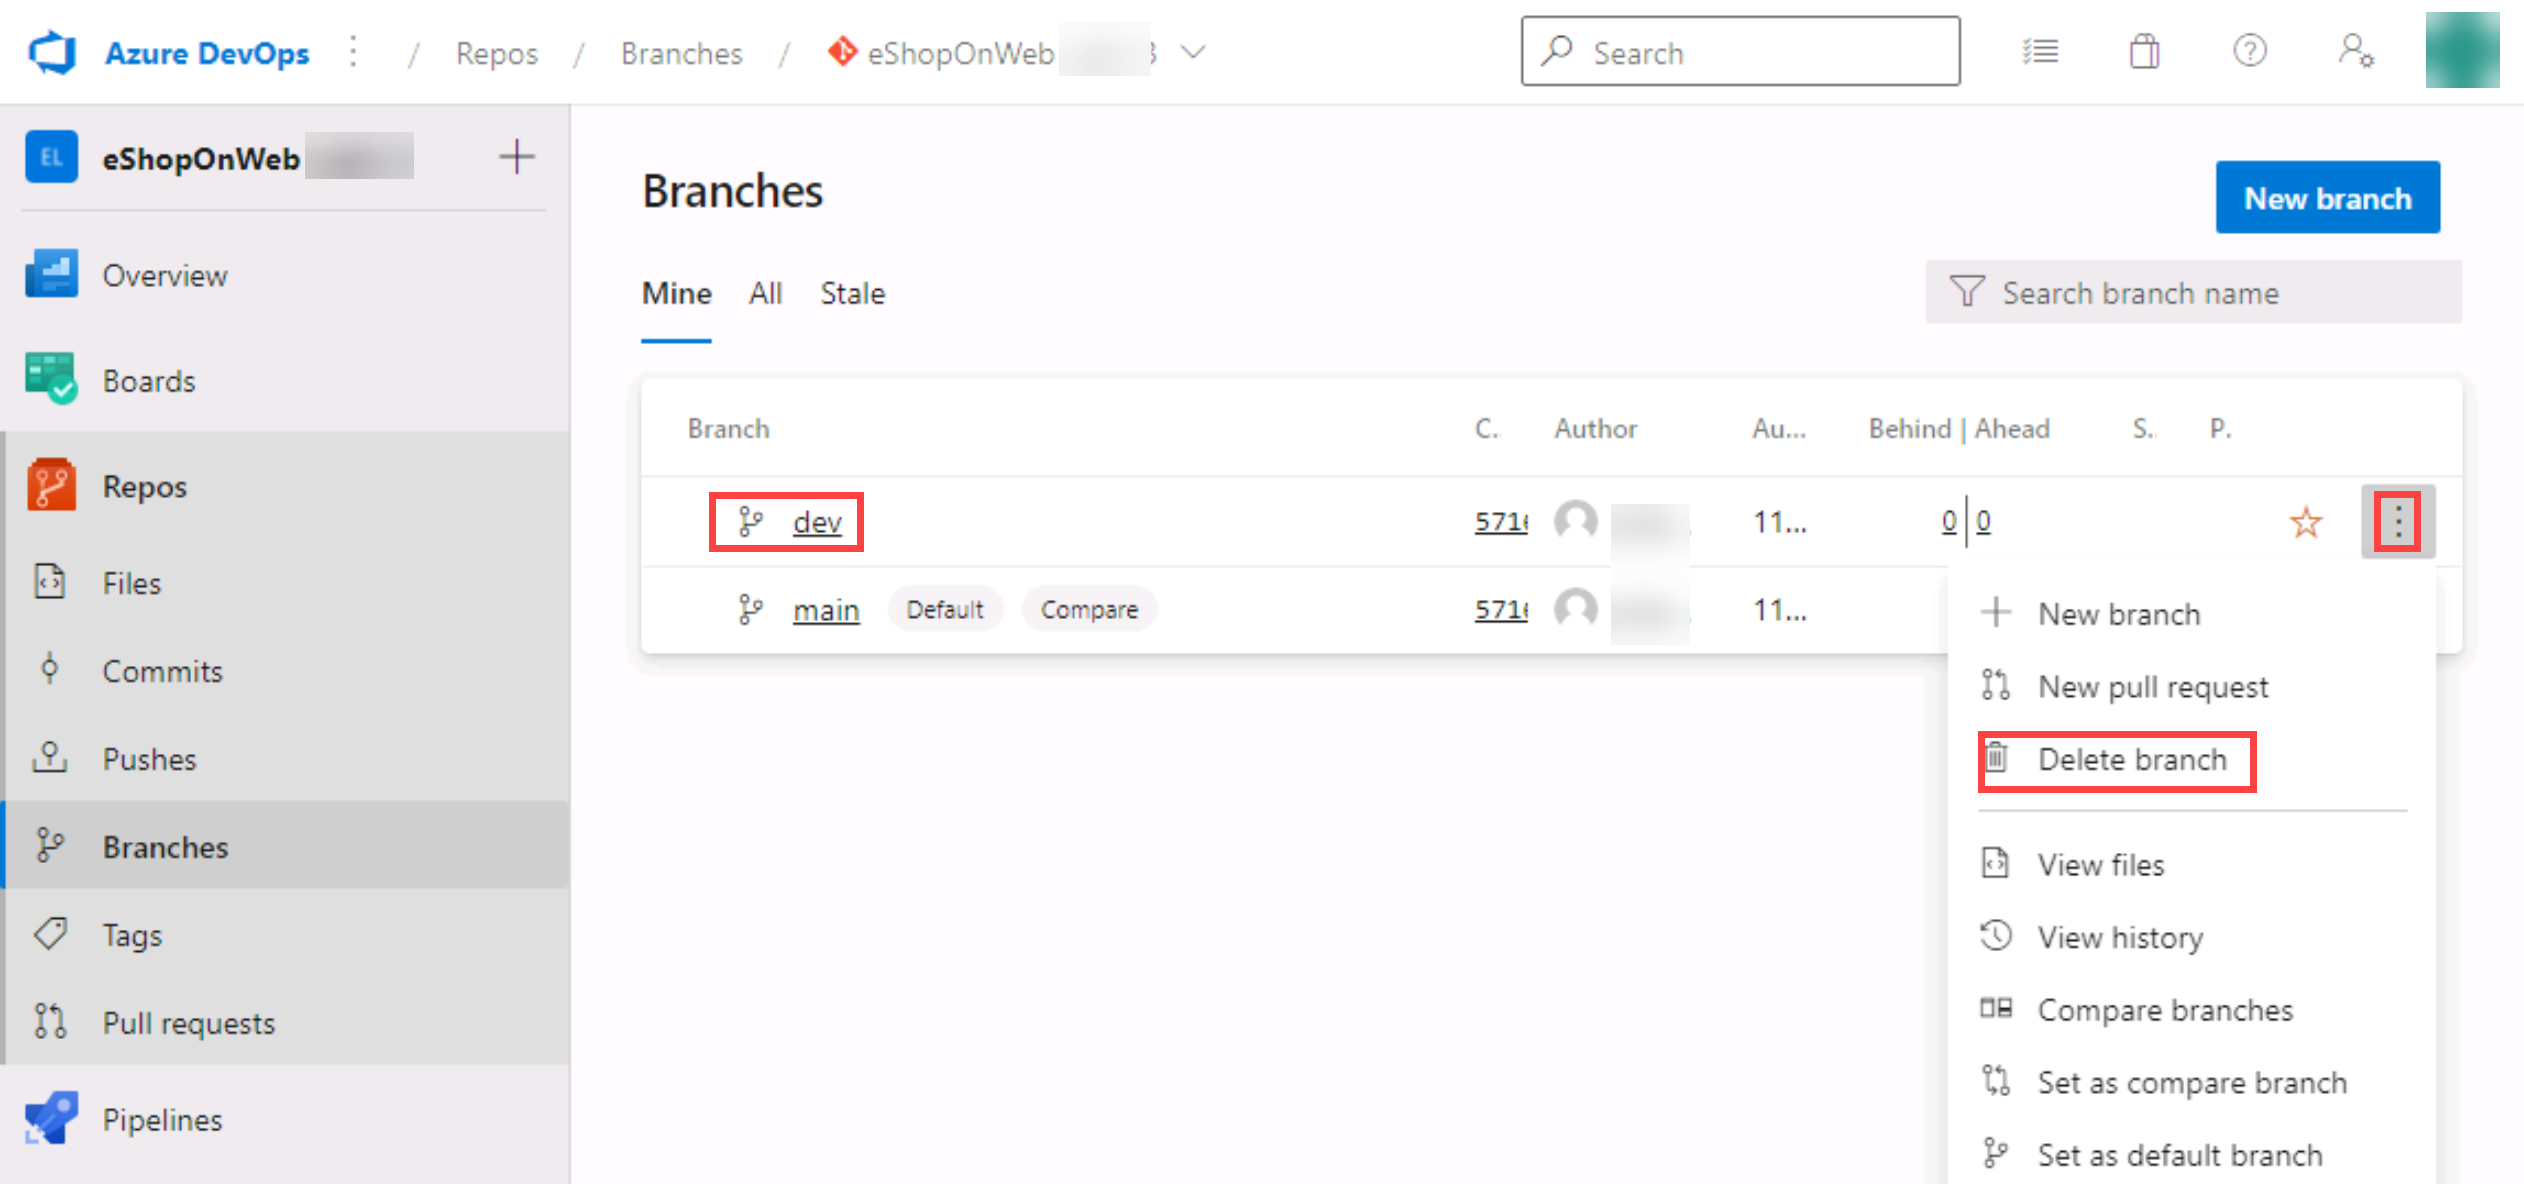Go to Pushes under Repos
The image size is (2524, 1184).
coord(285,758)
